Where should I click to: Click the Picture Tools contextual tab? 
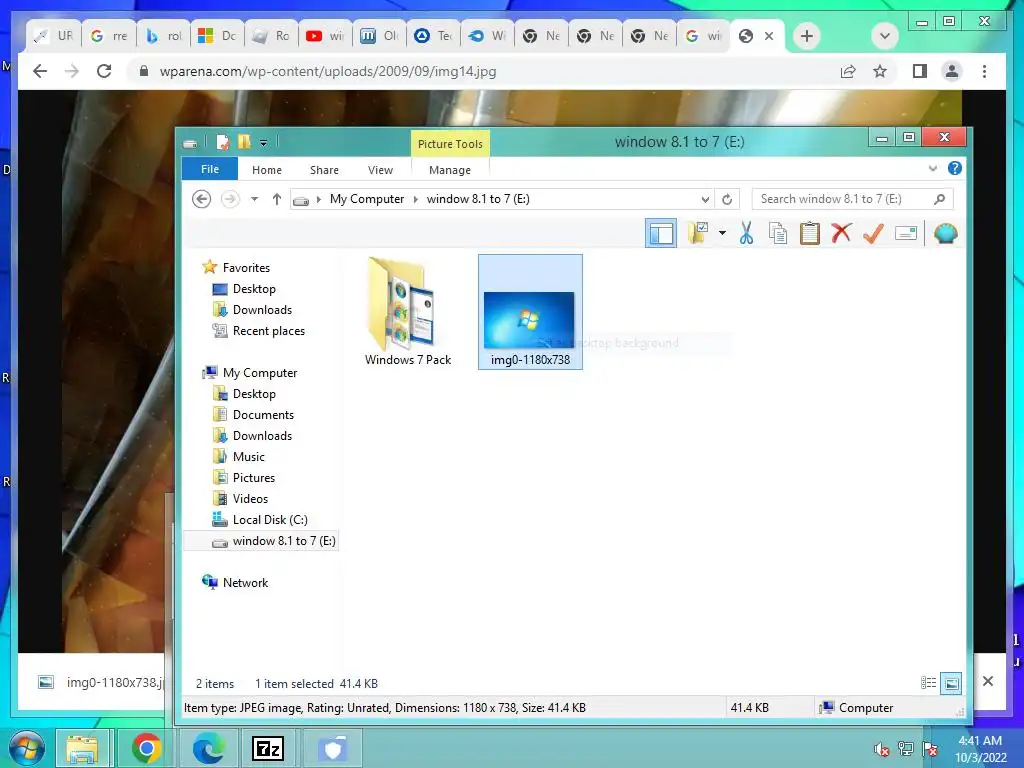pos(450,144)
